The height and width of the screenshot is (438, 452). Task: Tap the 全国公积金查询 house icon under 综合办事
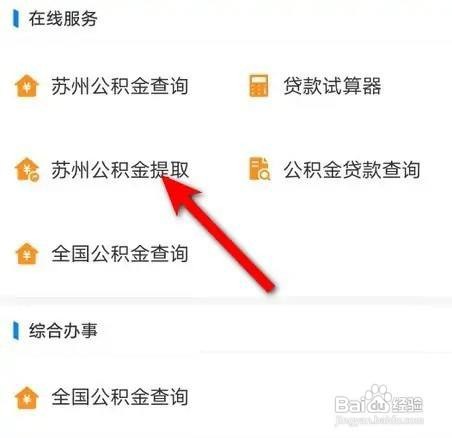[x=27, y=397]
